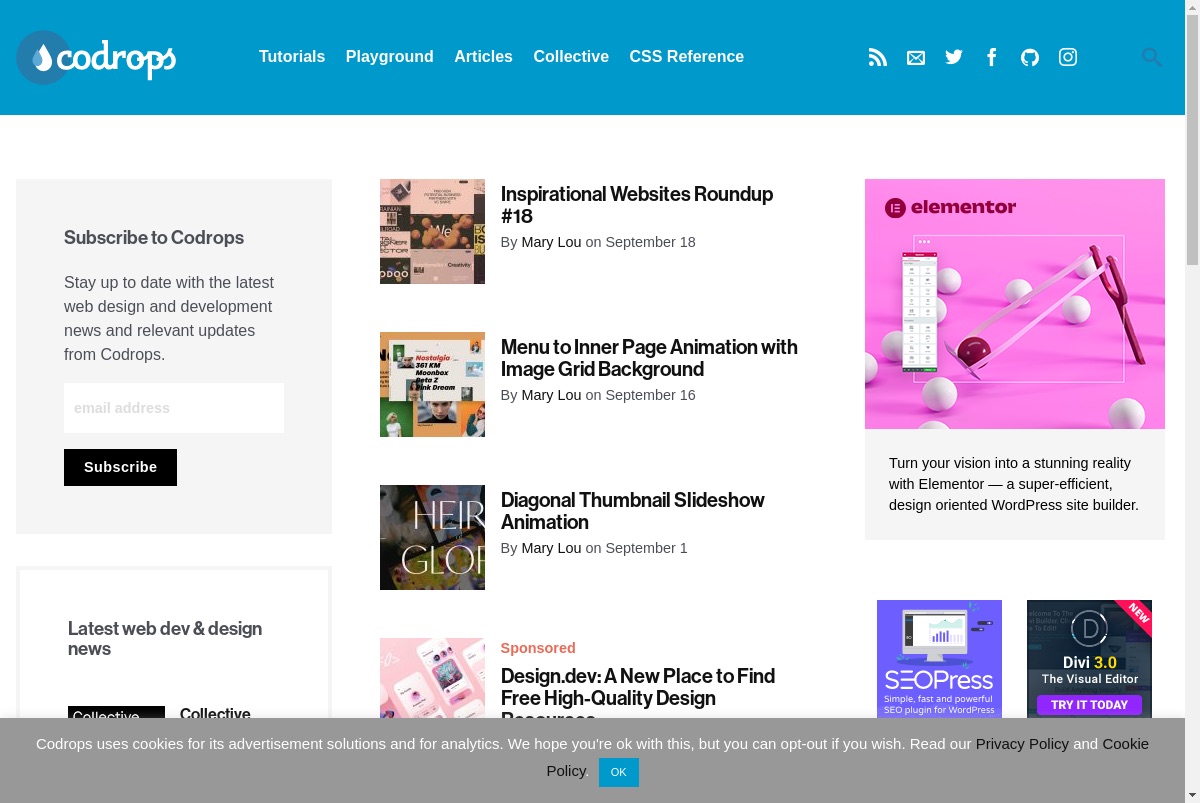
Task: Click the Elementor ad description text
Action: (x=1014, y=484)
